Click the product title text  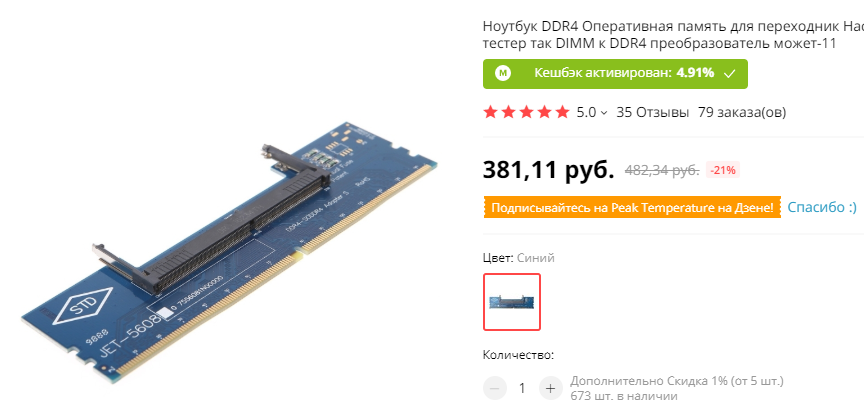673,35
